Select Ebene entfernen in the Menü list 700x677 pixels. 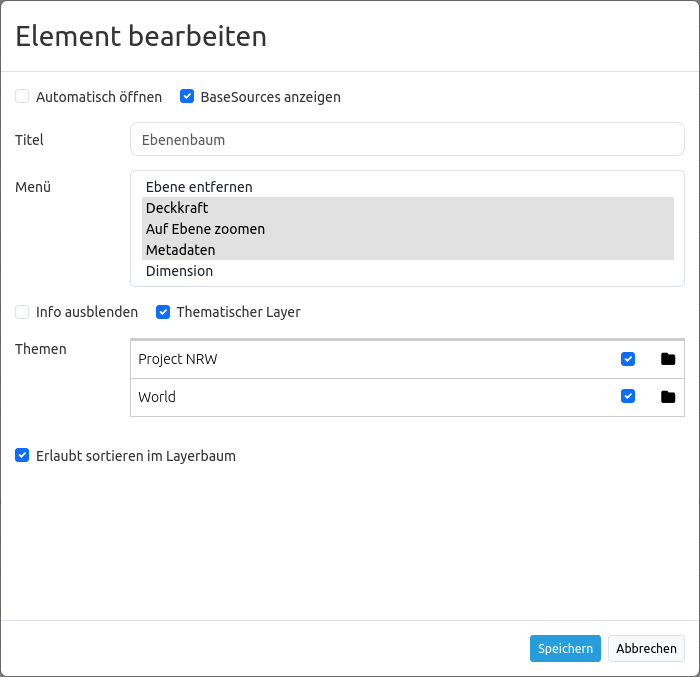click(199, 187)
